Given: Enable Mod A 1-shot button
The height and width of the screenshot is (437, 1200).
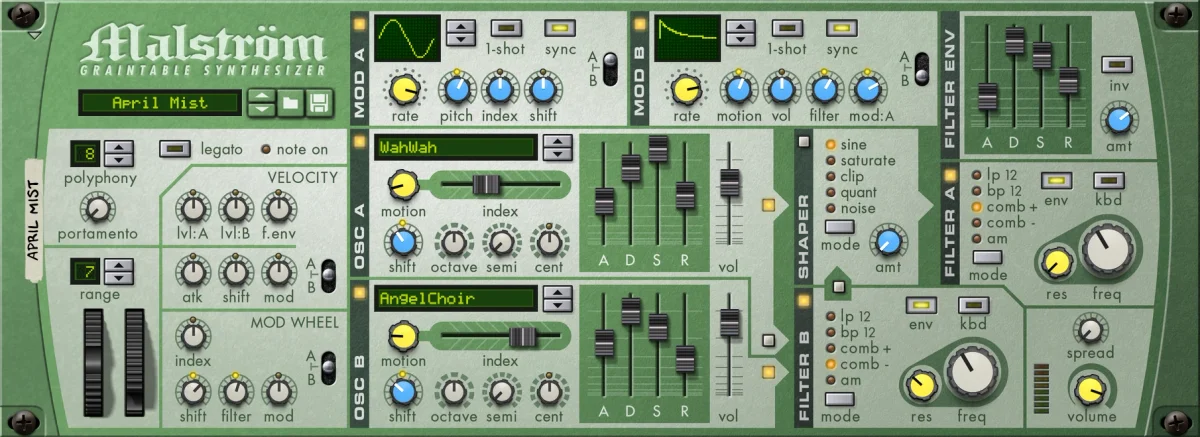Looking at the screenshot, I should point(505,27).
